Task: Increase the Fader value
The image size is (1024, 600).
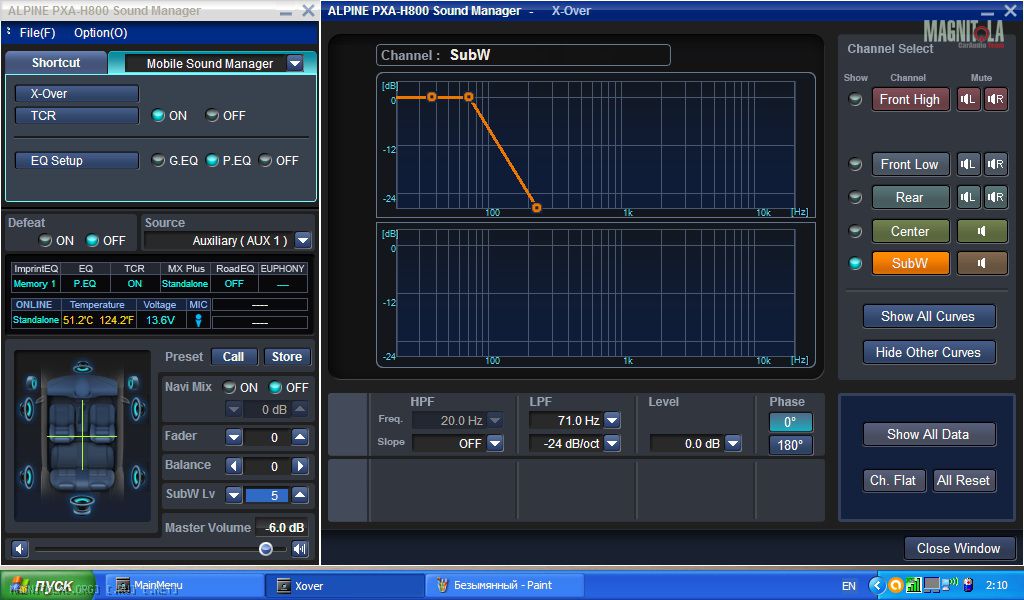Action: point(300,437)
